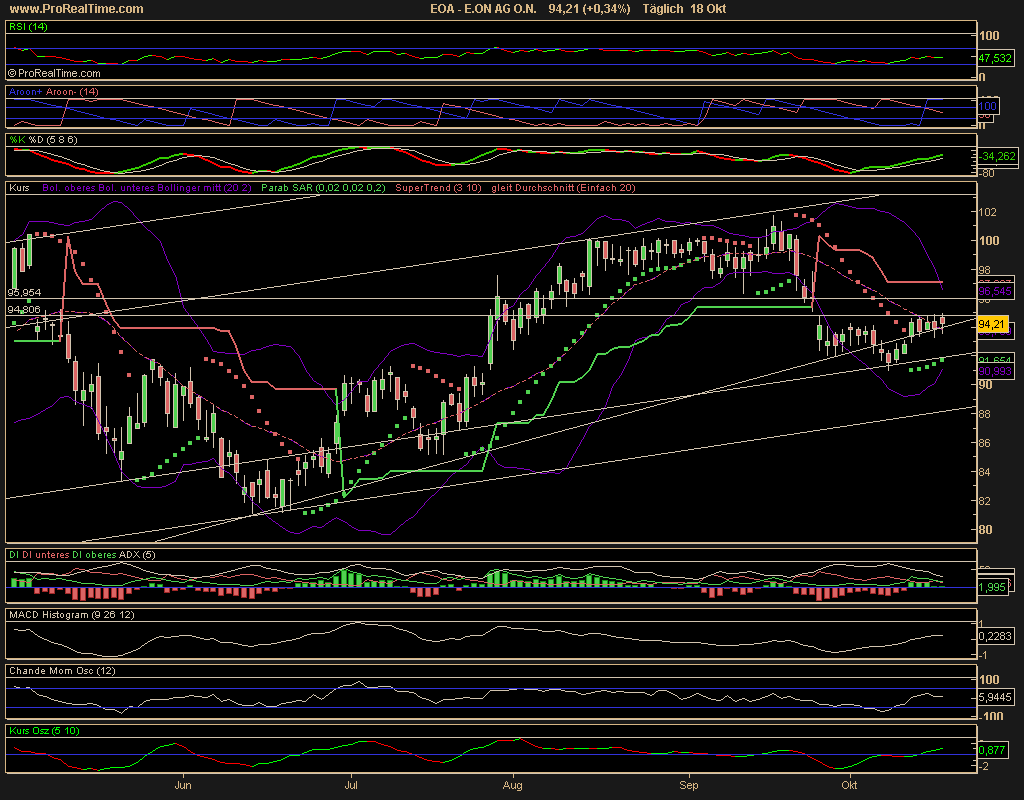
Task: Open the www.ProRealTime.com link in header
Action: [x=76, y=8]
